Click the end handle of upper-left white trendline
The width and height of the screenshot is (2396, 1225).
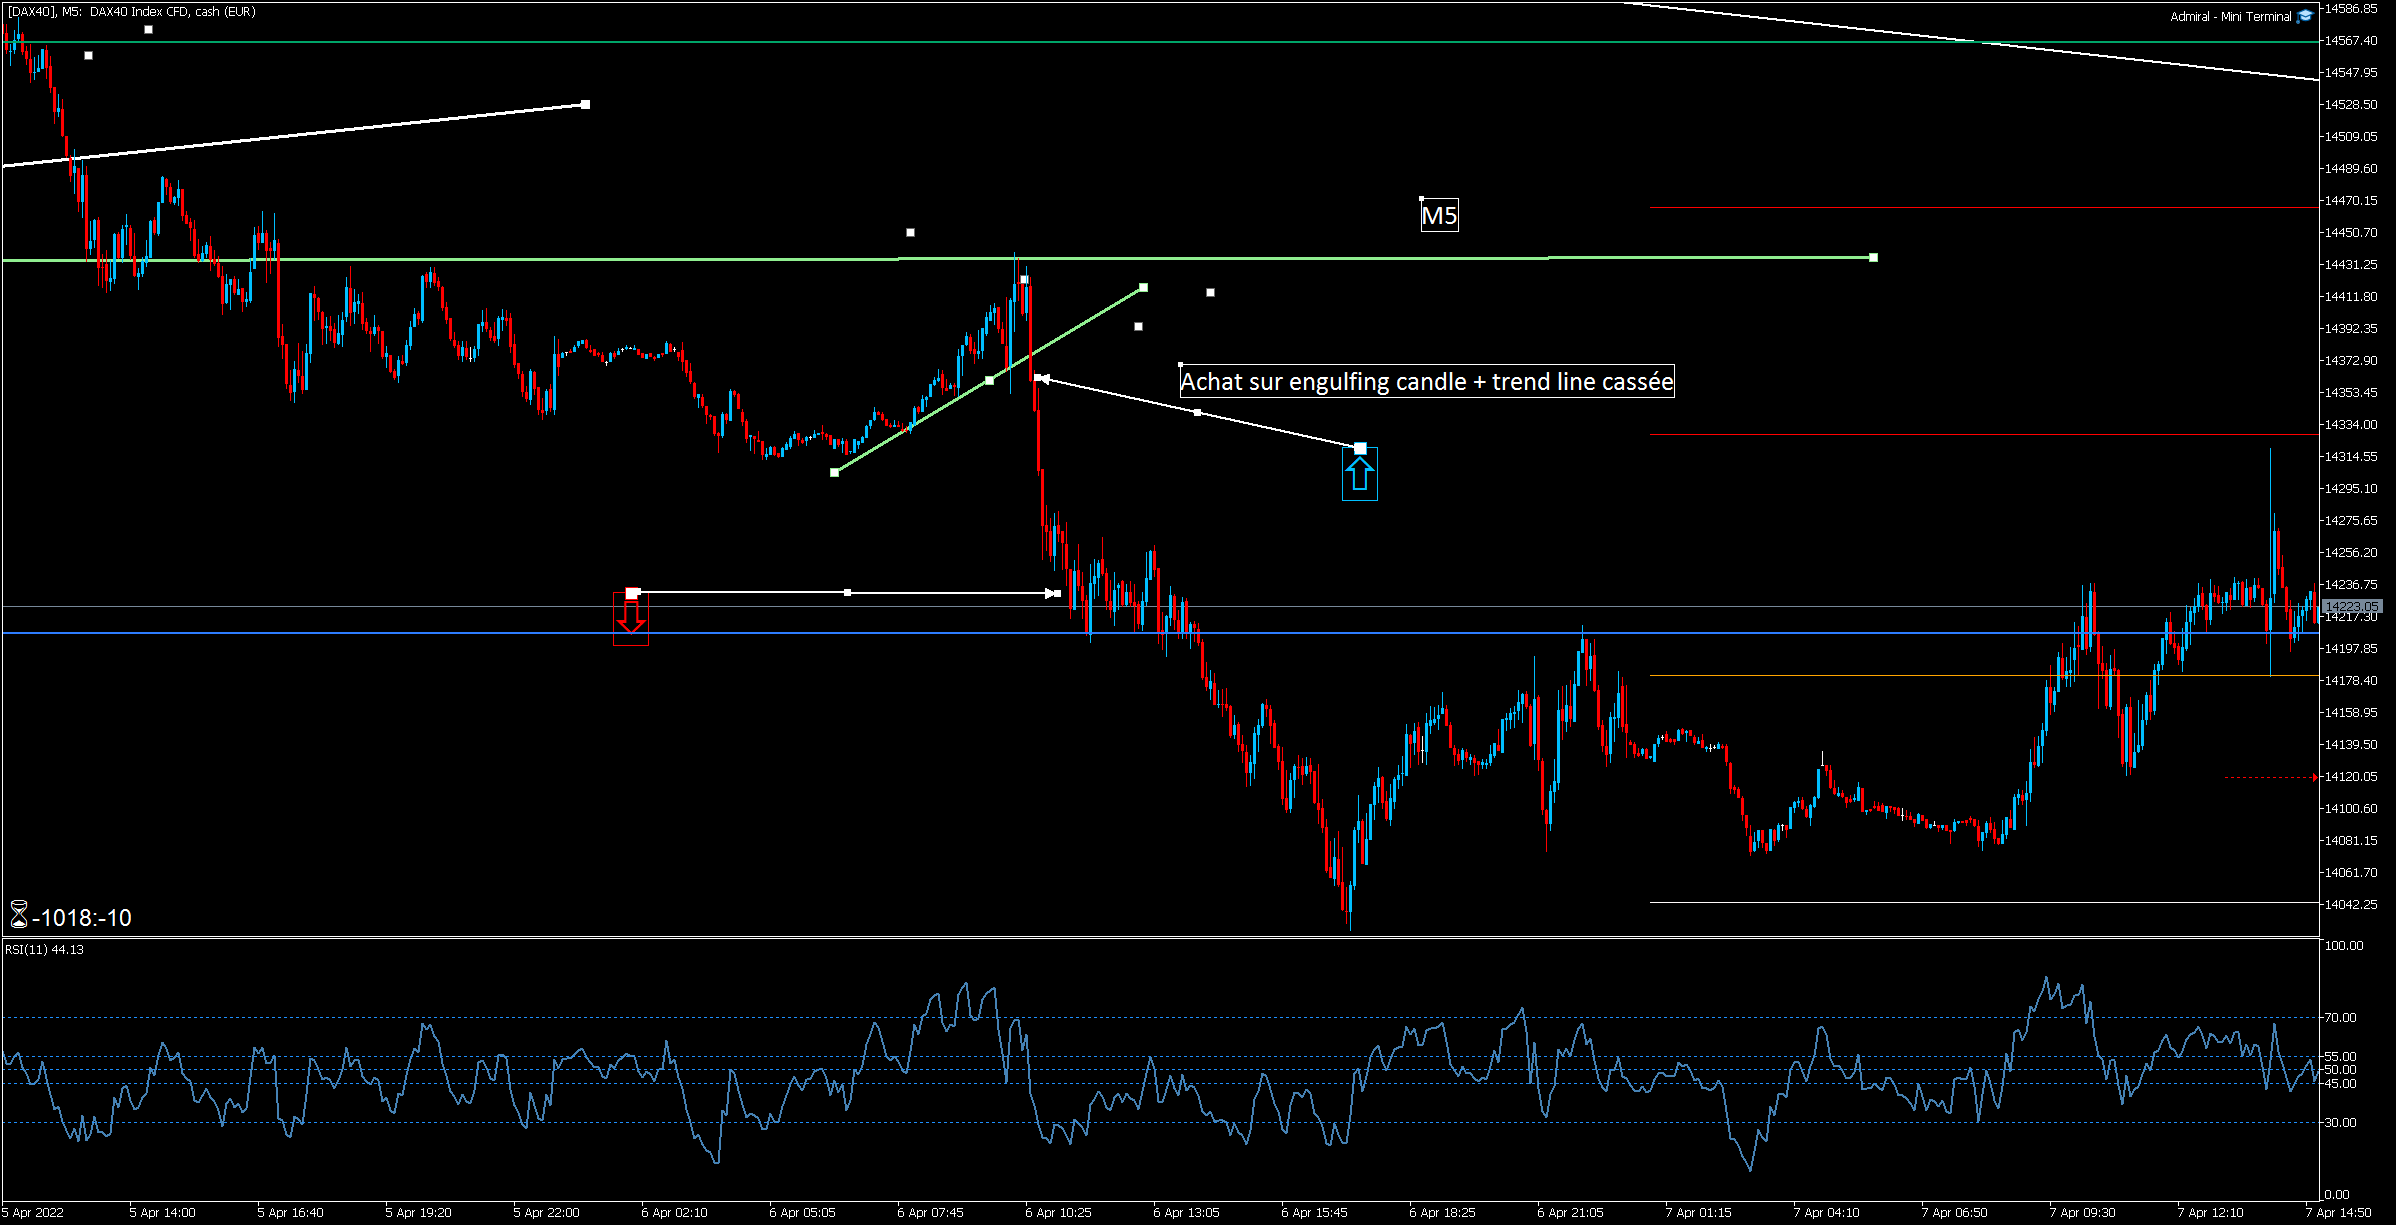pyautogui.click(x=585, y=104)
